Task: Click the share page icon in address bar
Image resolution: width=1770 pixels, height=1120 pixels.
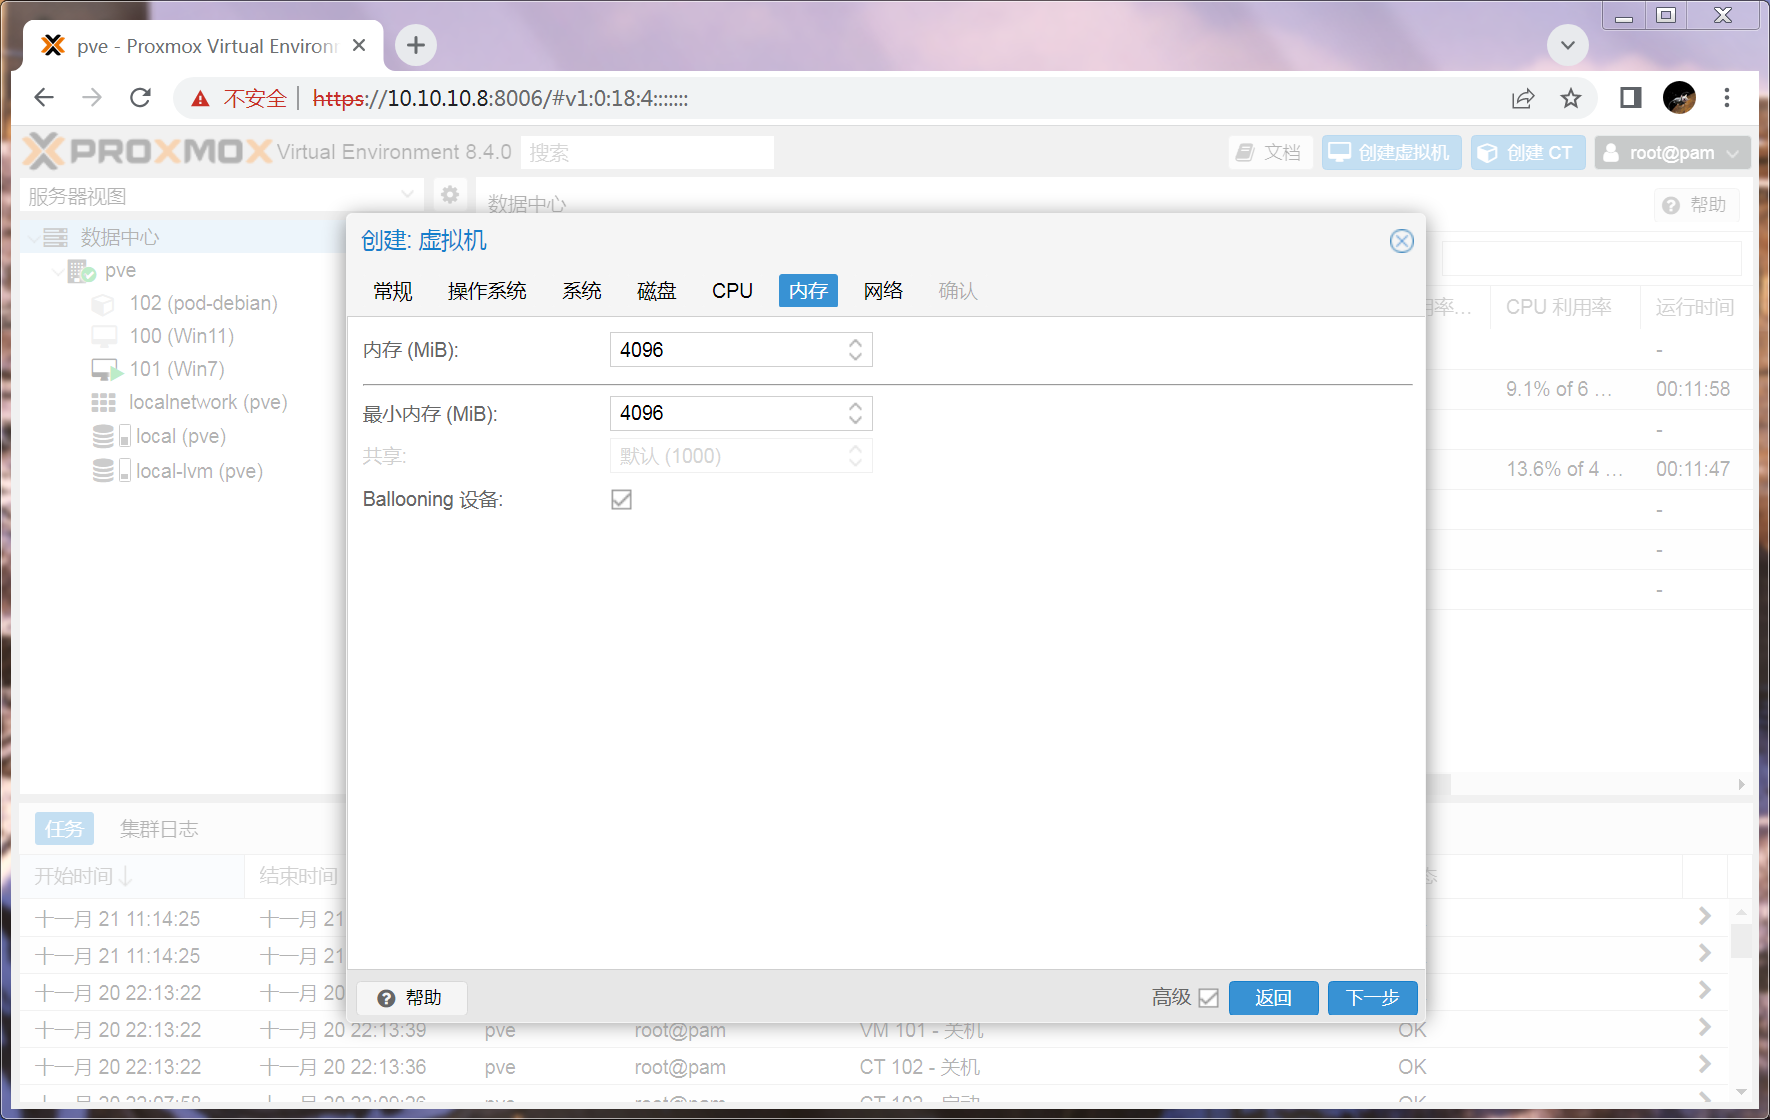Action: coord(1522,98)
